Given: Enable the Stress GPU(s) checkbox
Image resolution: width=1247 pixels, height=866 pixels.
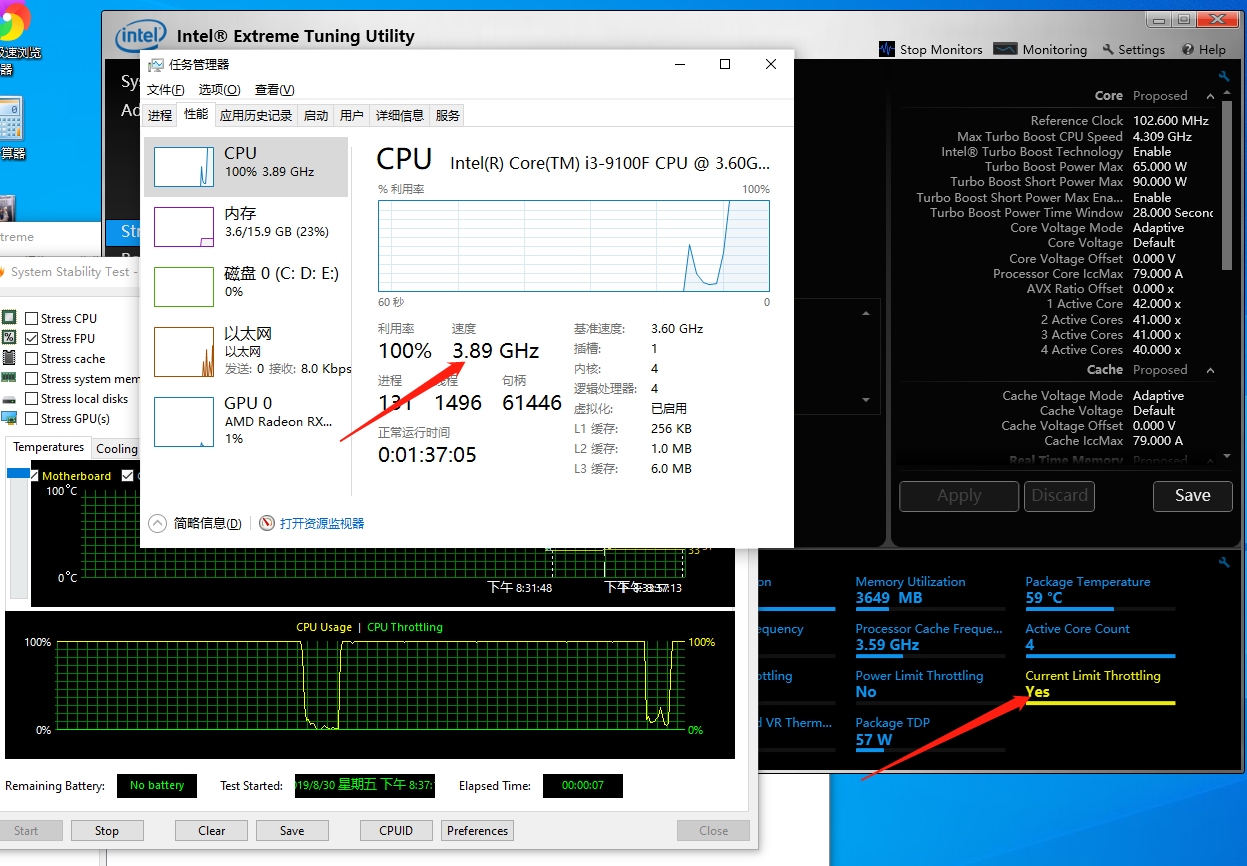Looking at the screenshot, I should (32, 418).
